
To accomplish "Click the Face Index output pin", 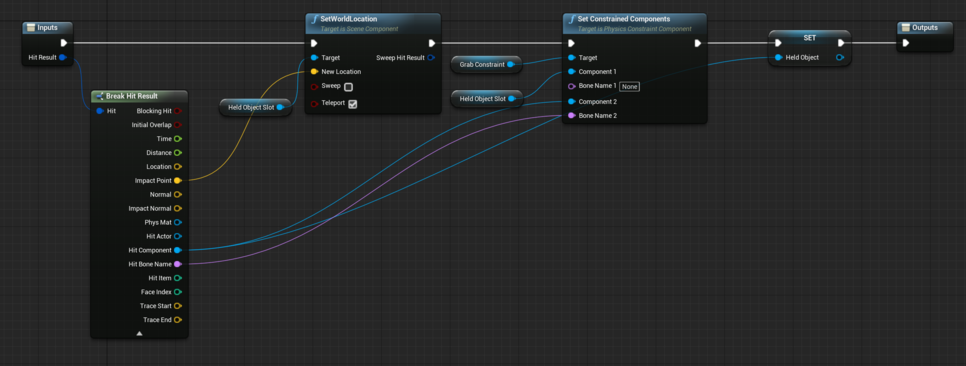I will tap(177, 292).
